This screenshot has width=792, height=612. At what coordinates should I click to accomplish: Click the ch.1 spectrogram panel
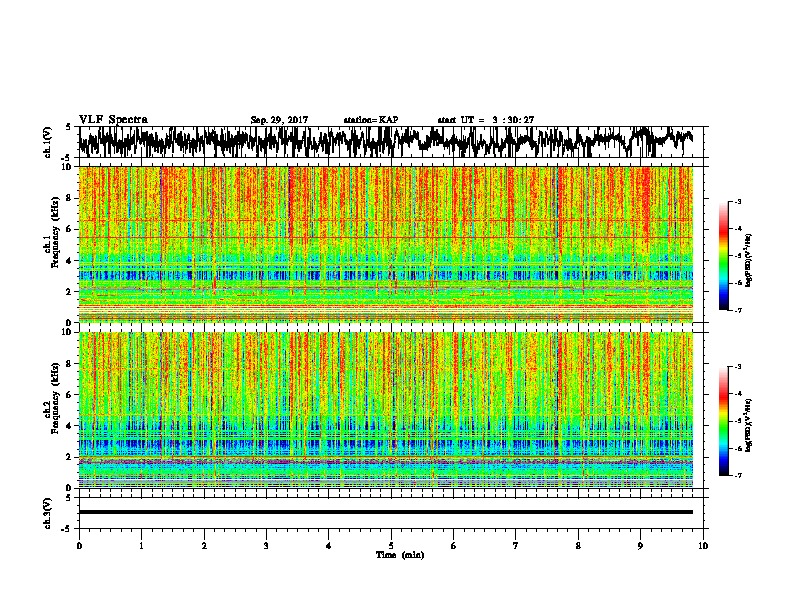click(386, 244)
